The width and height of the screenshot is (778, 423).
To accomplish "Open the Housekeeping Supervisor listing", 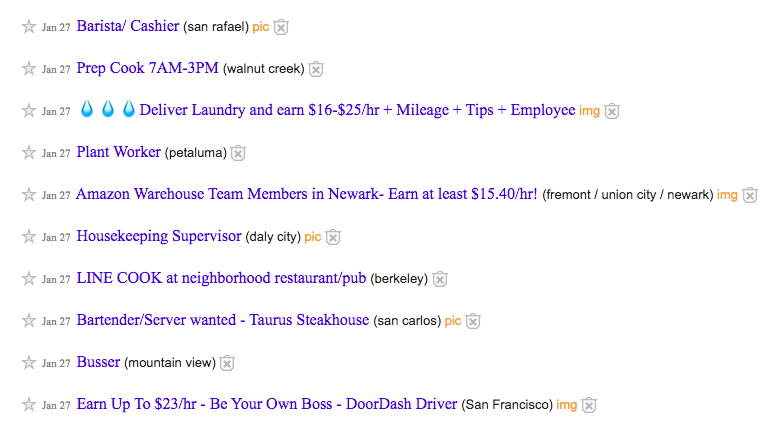I will 159,236.
